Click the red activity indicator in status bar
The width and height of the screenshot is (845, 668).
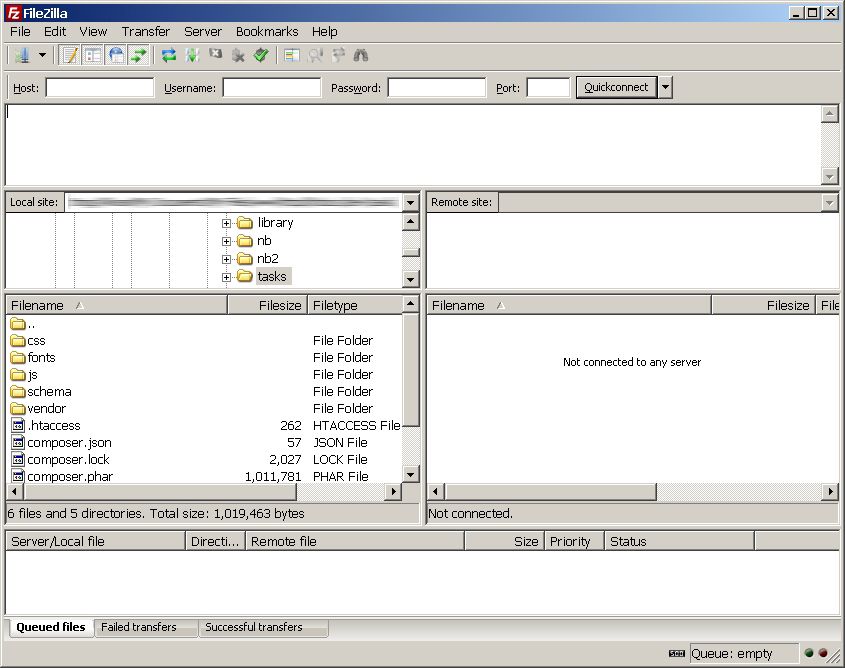(823, 653)
